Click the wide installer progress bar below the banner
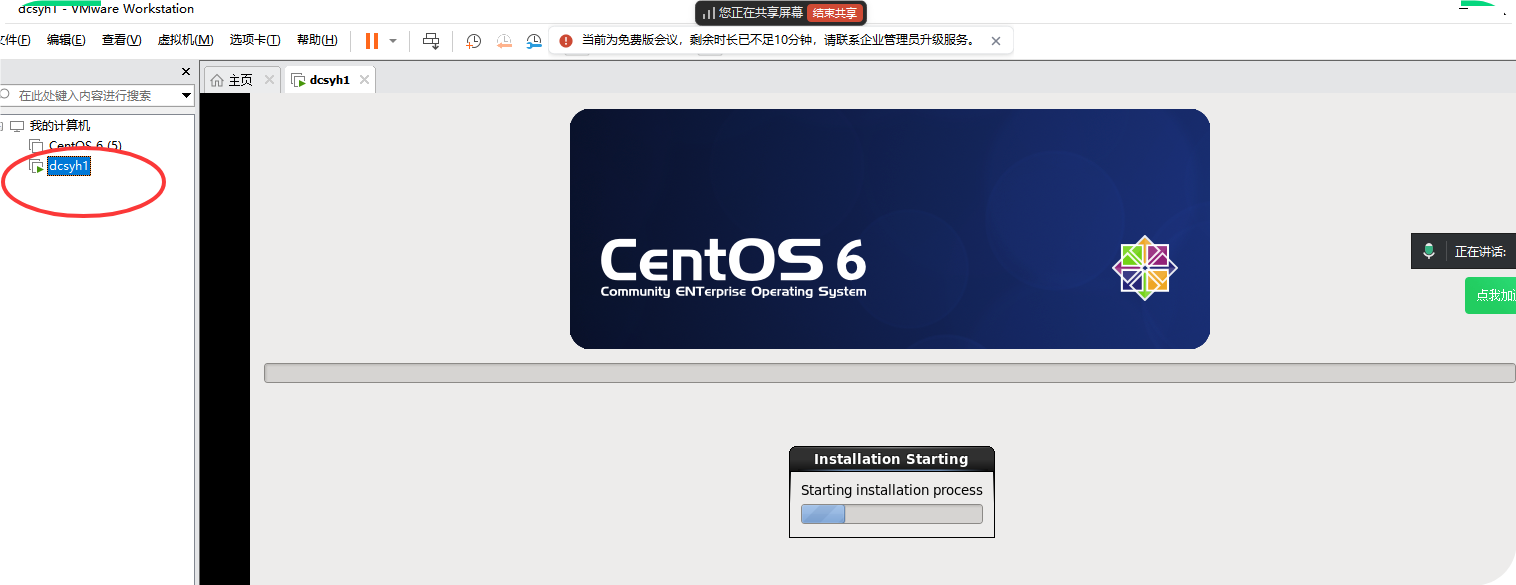 (x=889, y=373)
